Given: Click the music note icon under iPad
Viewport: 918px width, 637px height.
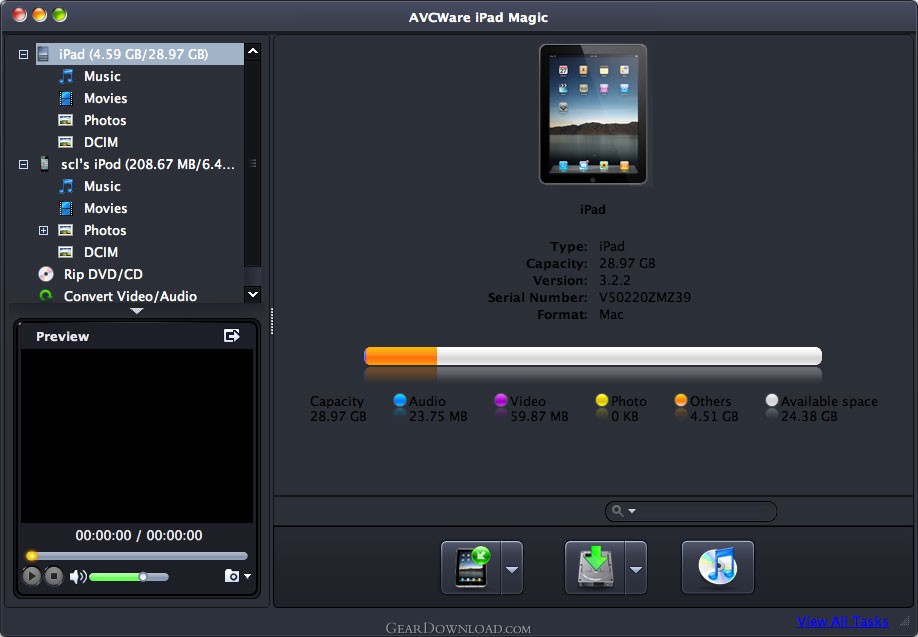Looking at the screenshot, I should [x=66, y=76].
